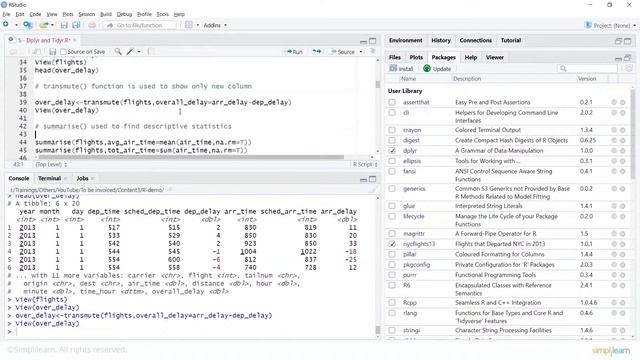The image size is (640, 360).
Task: Click the packages list vertical scrollbar
Action: tap(633, 134)
